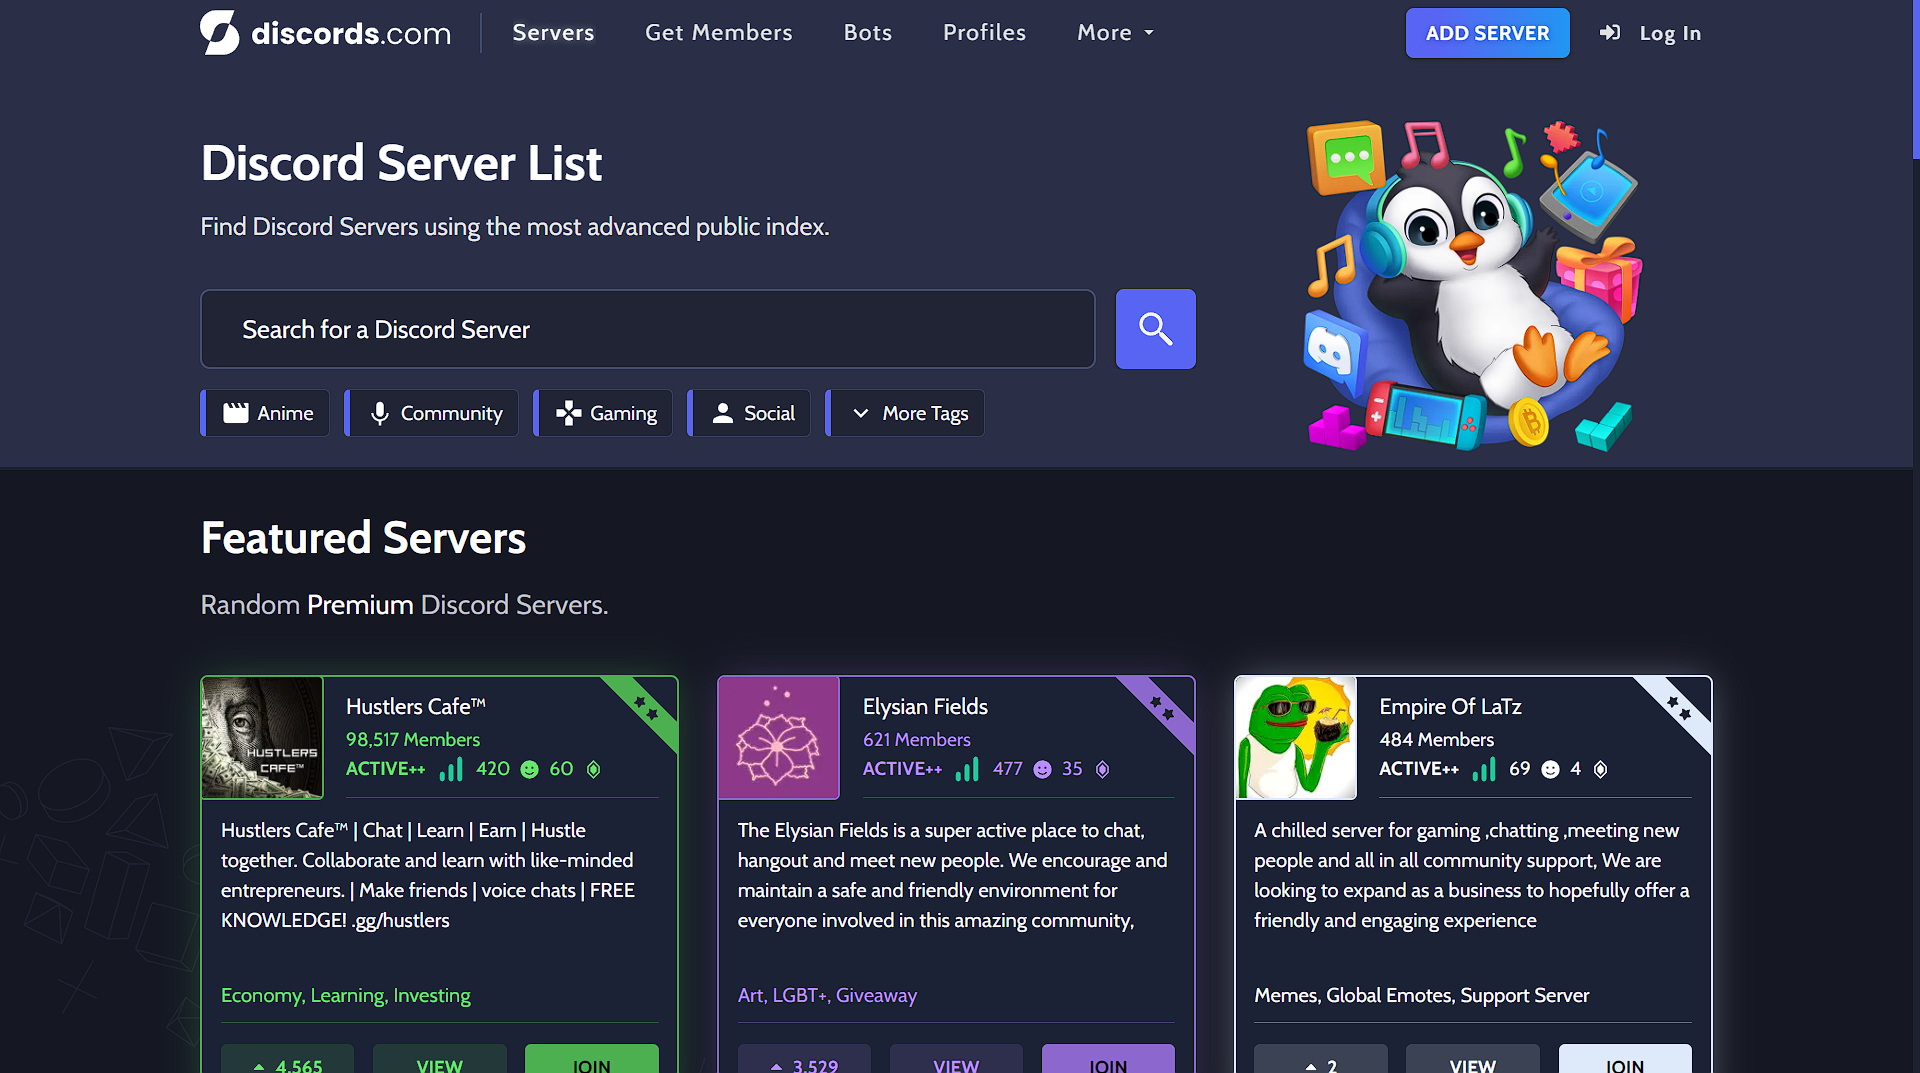Open the Empire Of LaTz title link
1920x1073 pixels.
point(1450,706)
